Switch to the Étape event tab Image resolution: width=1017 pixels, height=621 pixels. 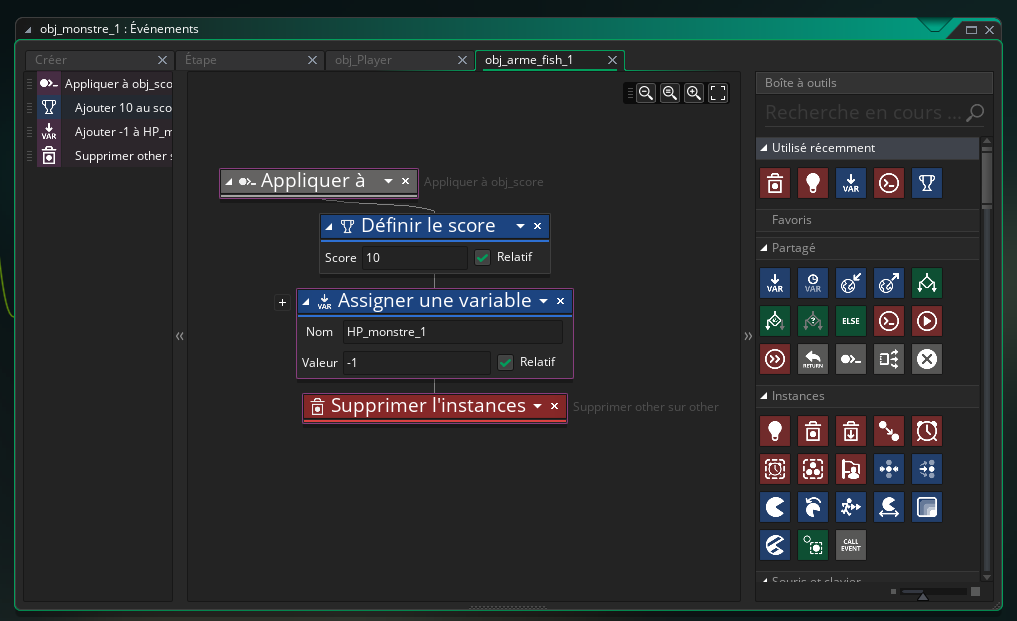[x=200, y=60]
